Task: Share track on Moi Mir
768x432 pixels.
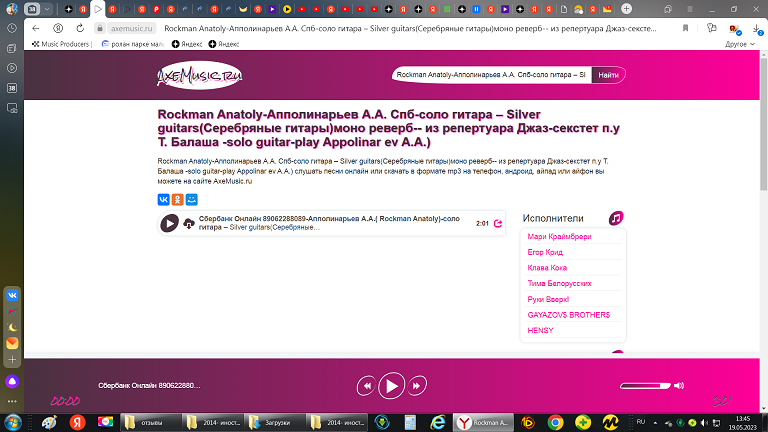Action: (192, 199)
